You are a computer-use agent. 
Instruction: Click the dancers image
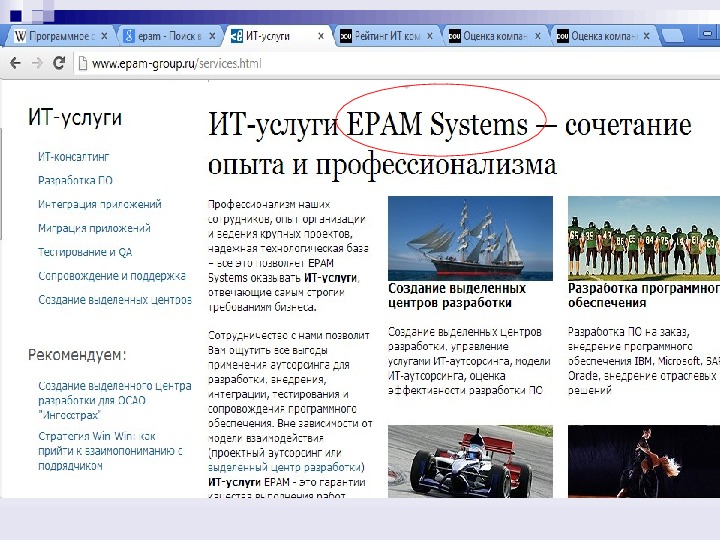644,461
